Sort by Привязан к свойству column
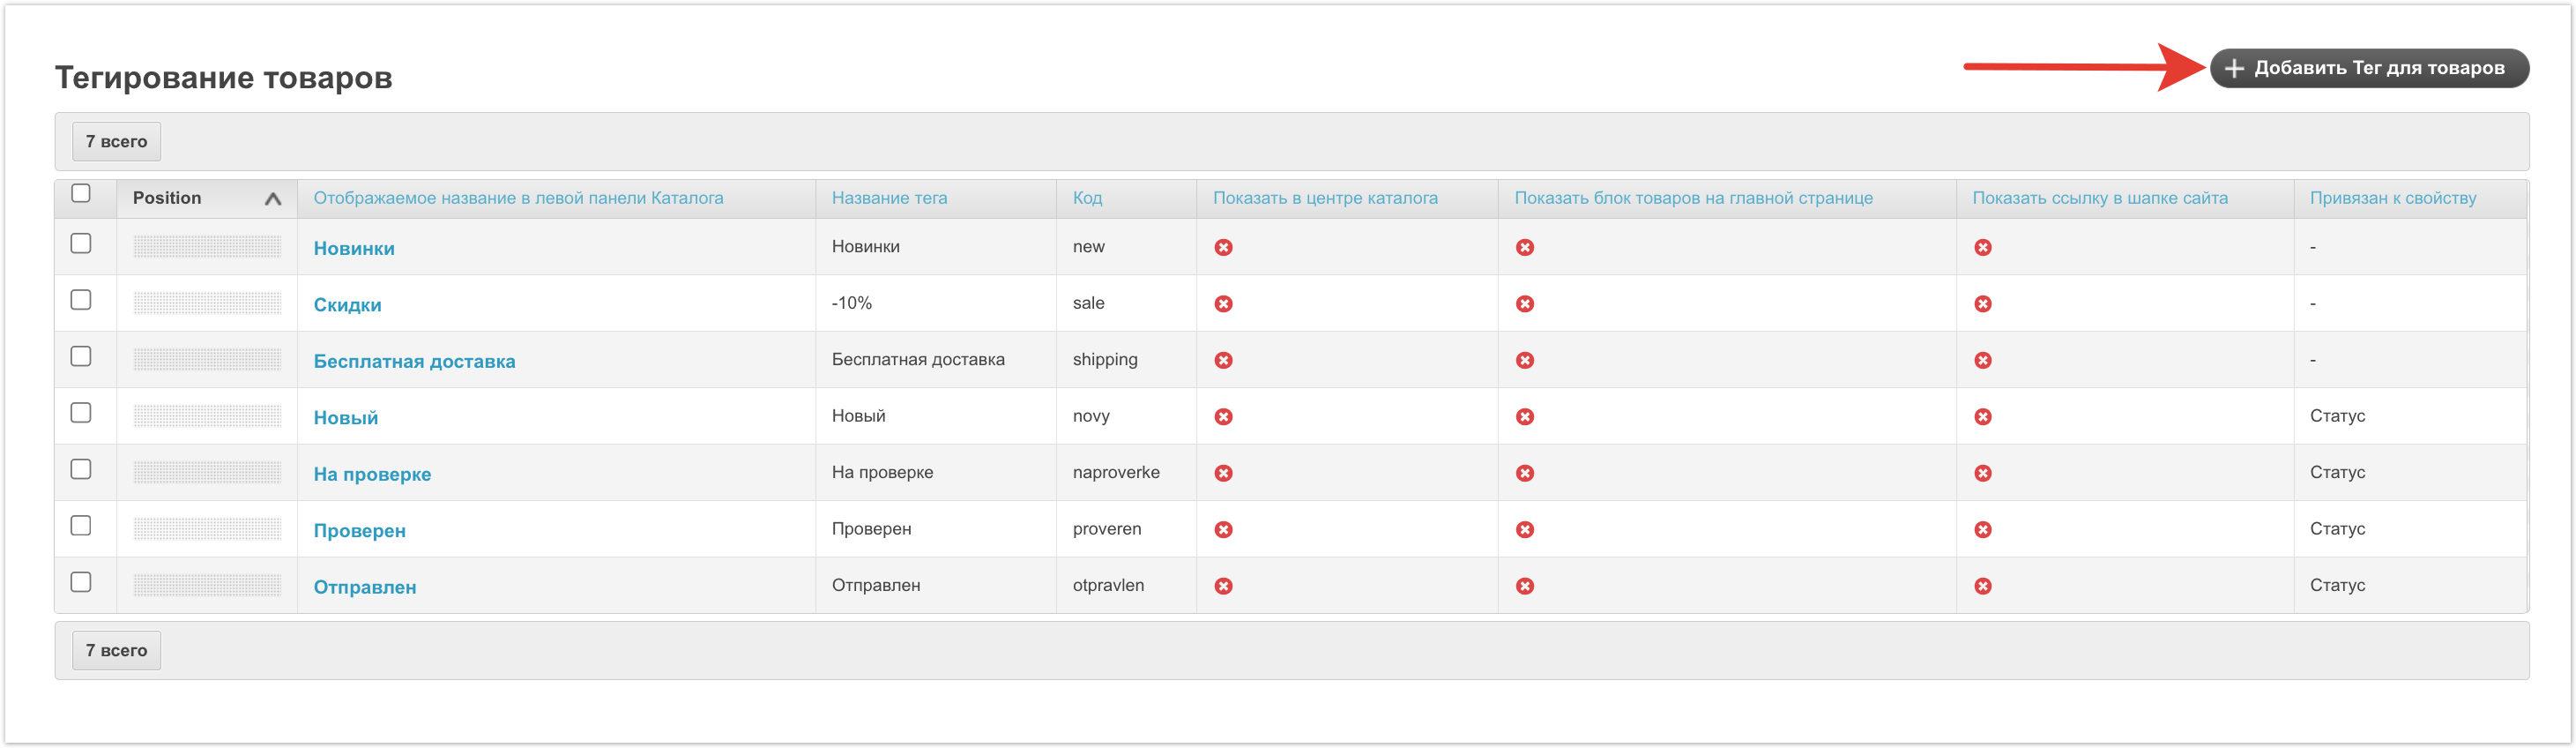The image size is (2576, 748). click(2392, 198)
